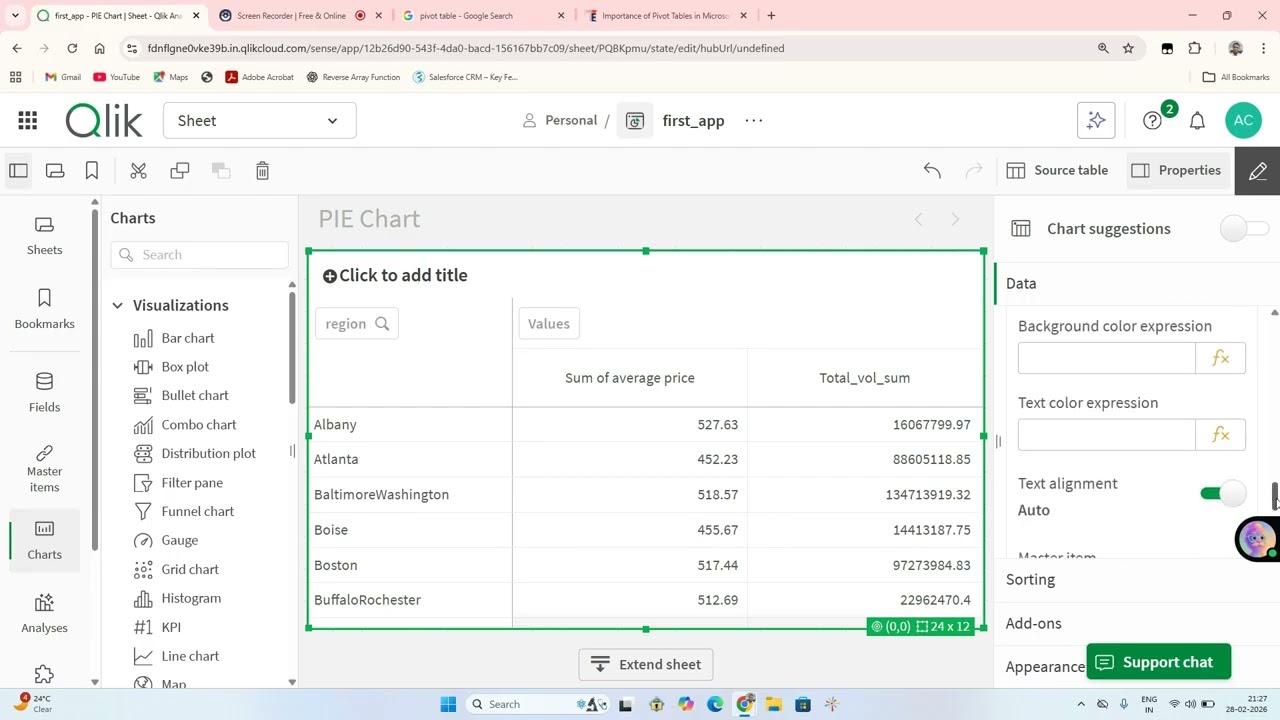This screenshot has height=720, width=1280.
Task: Click the properties panel scrollbar thumb
Action: (x=1274, y=495)
